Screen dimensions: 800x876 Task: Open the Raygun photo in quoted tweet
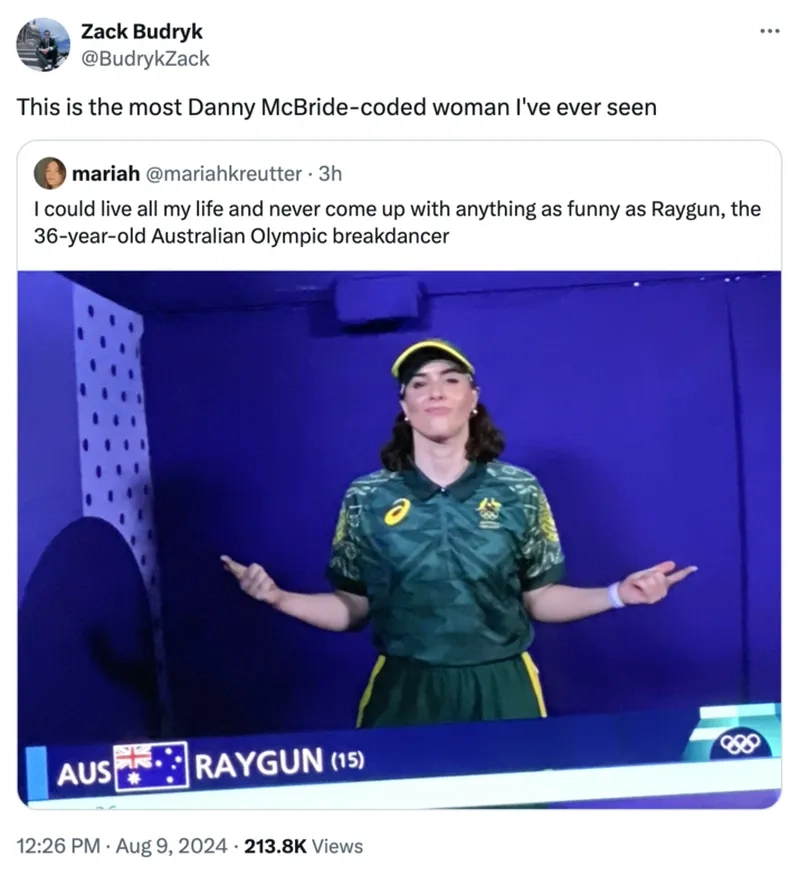399,540
